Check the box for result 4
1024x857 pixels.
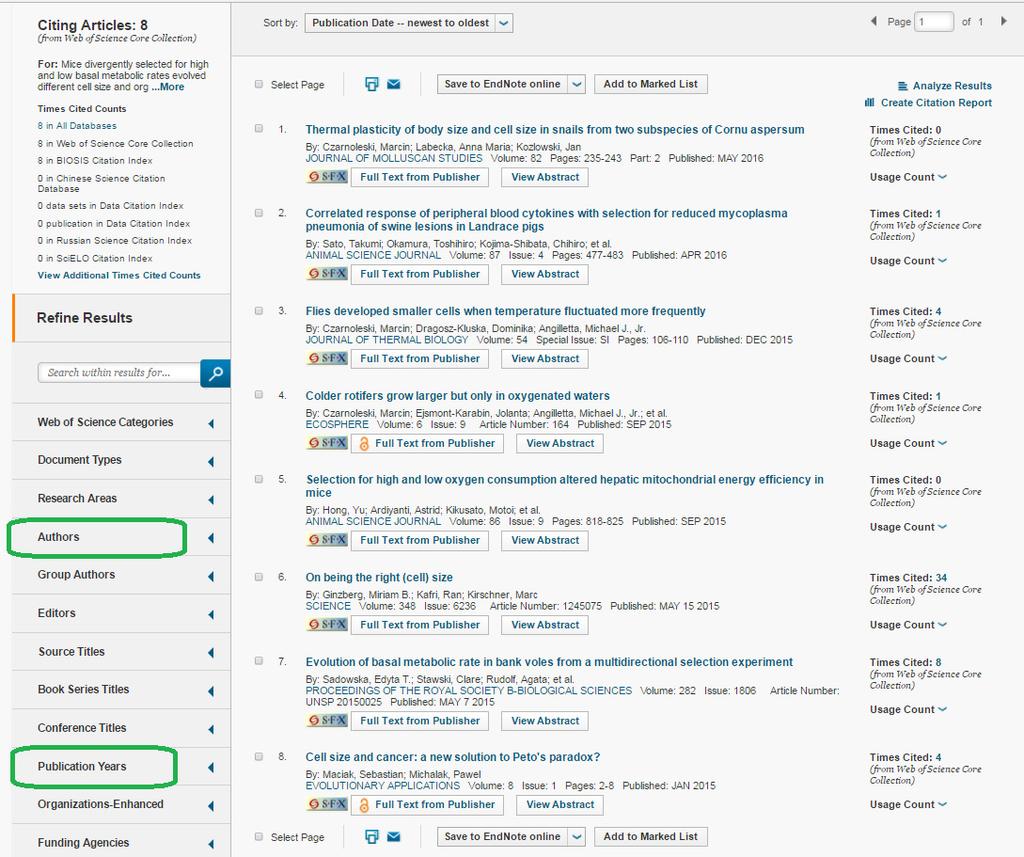pos(259,395)
